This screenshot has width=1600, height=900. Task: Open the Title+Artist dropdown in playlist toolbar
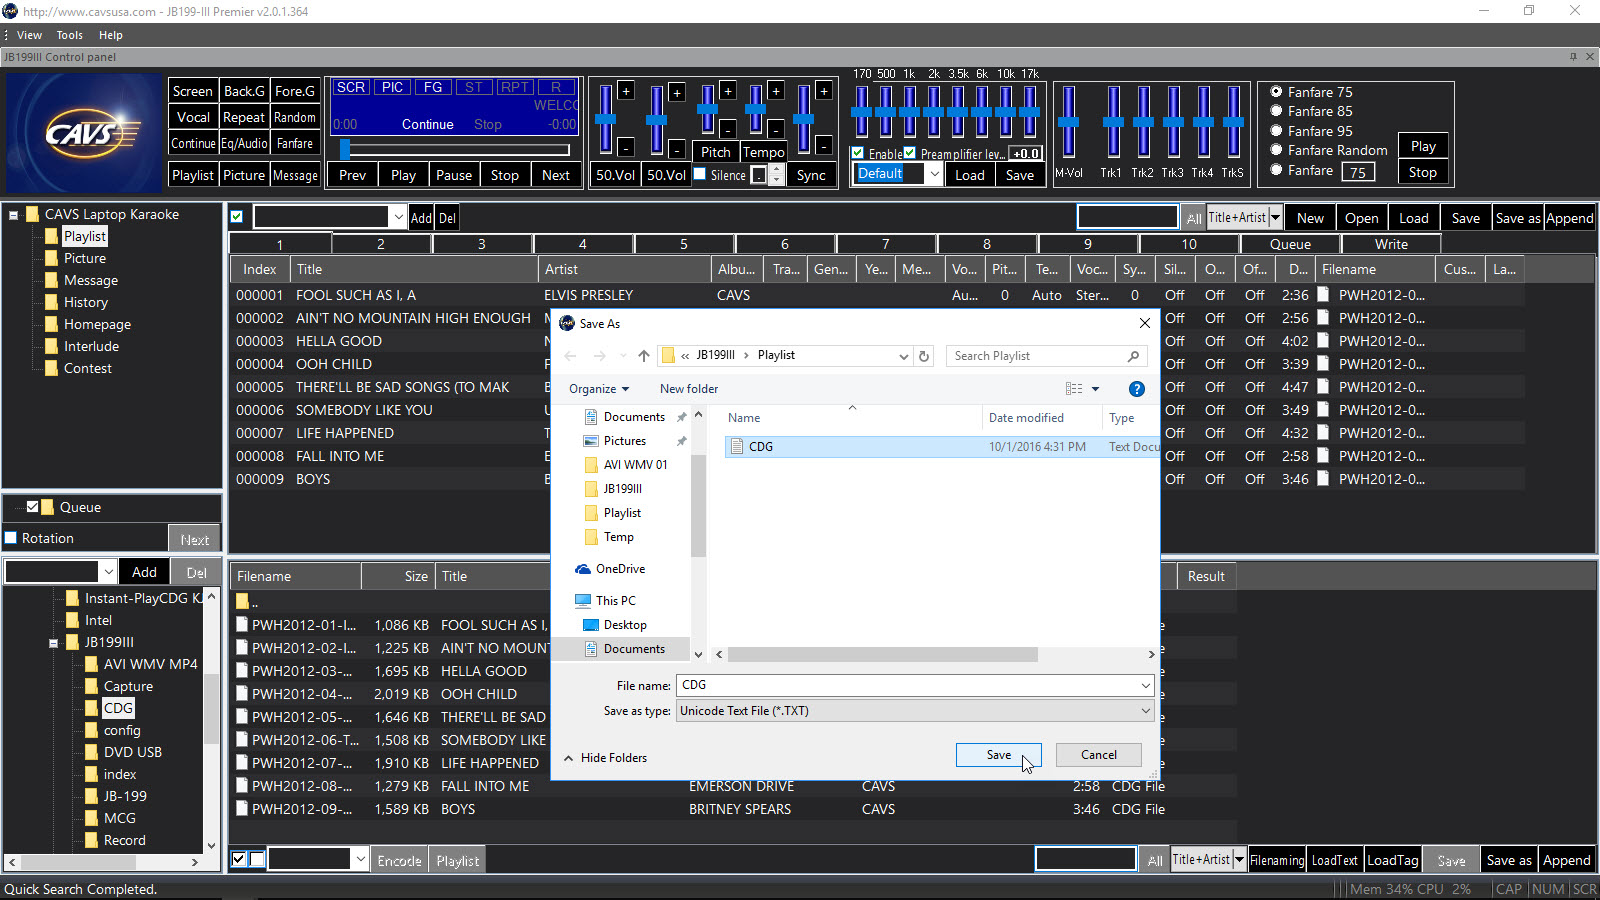click(1275, 217)
